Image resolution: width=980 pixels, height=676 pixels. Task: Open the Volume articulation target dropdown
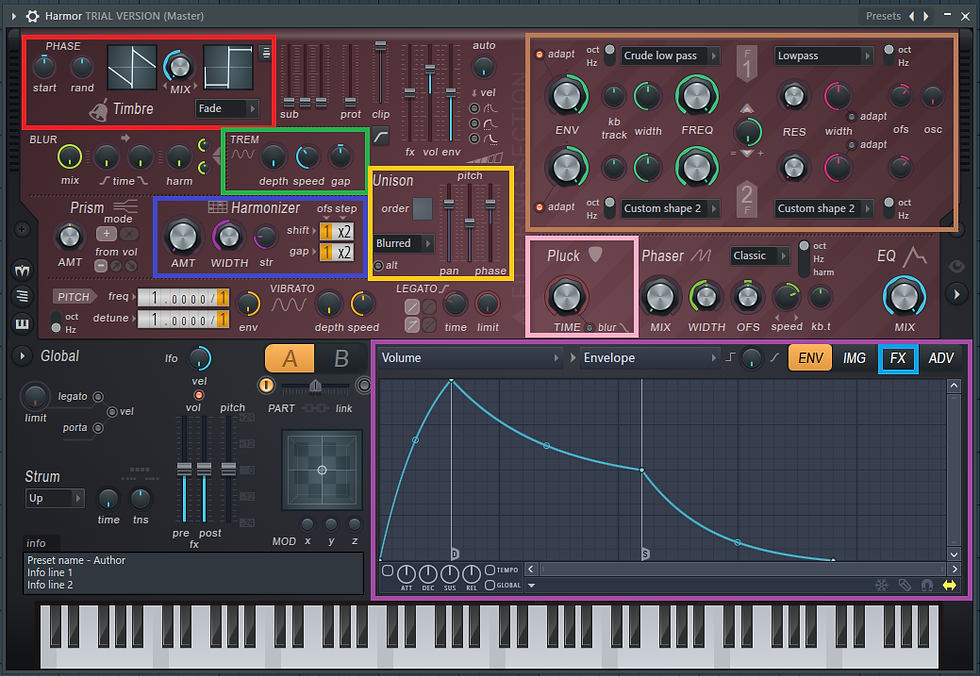469,358
